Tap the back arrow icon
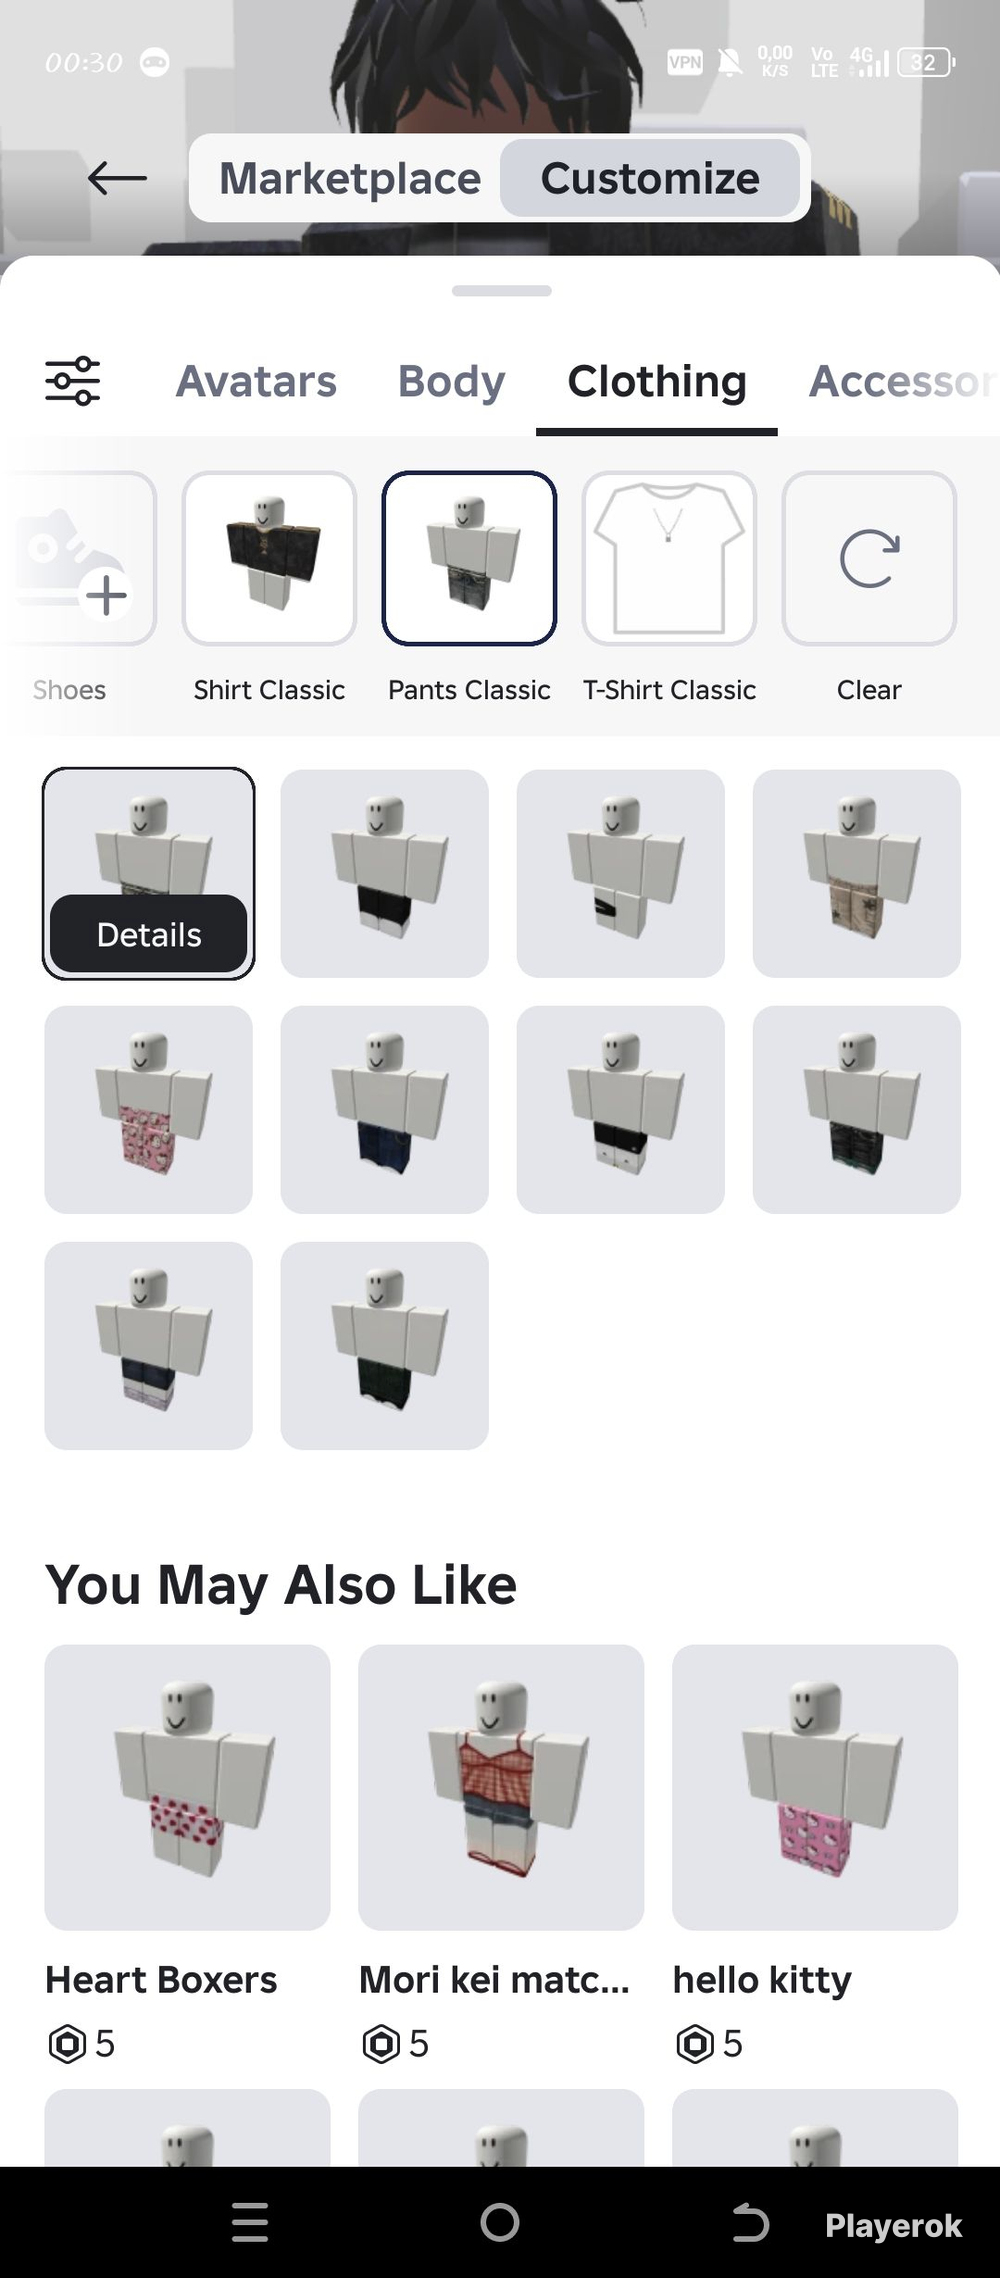Image resolution: width=1000 pixels, height=2278 pixels. click(117, 179)
